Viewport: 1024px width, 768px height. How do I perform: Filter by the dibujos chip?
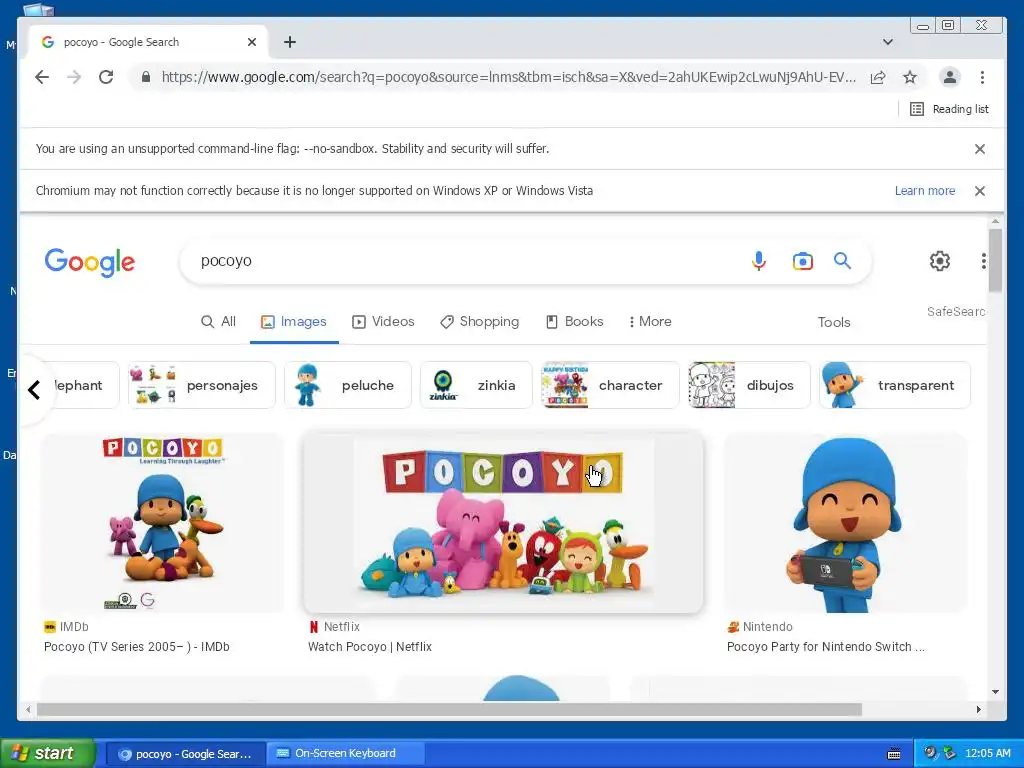pyautogui.click(x=749, y=385)
